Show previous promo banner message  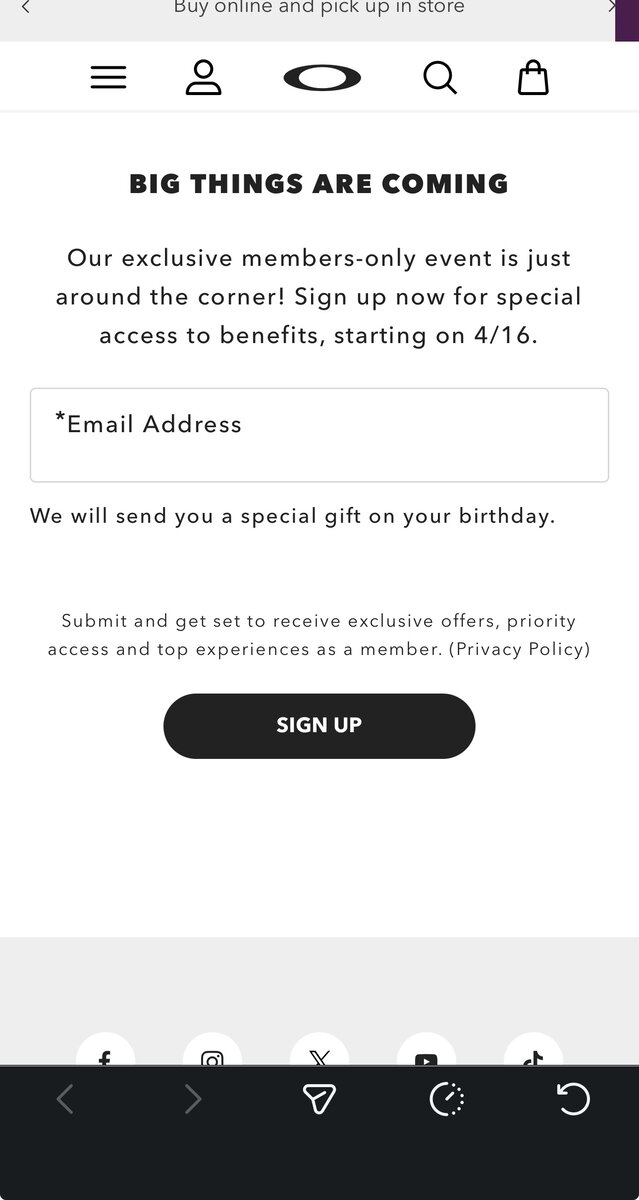[26, 8]
